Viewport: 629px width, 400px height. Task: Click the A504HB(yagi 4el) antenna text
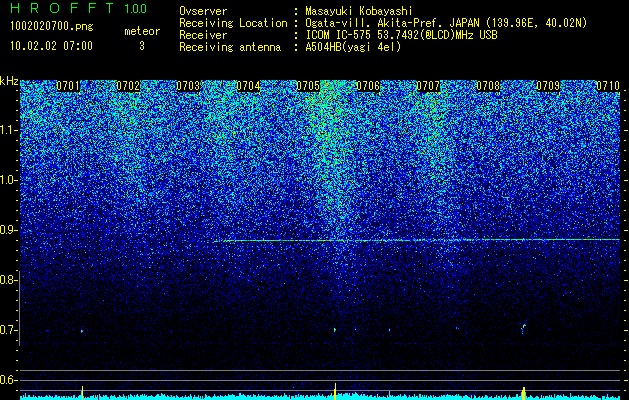[353, 47]
